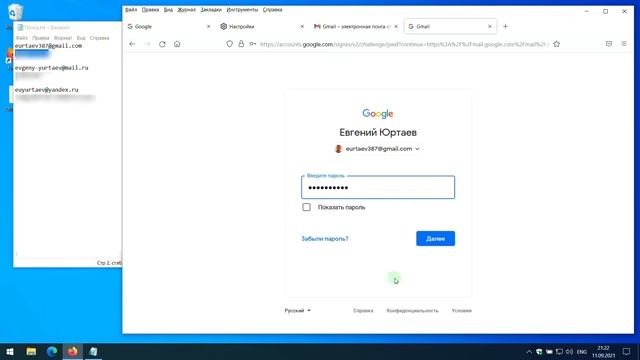Launch Microsoft Edge from taskbar
Image resolution: width=640 pixels, height=360 pixels.
pyautogui.click(x=52, y=351)
